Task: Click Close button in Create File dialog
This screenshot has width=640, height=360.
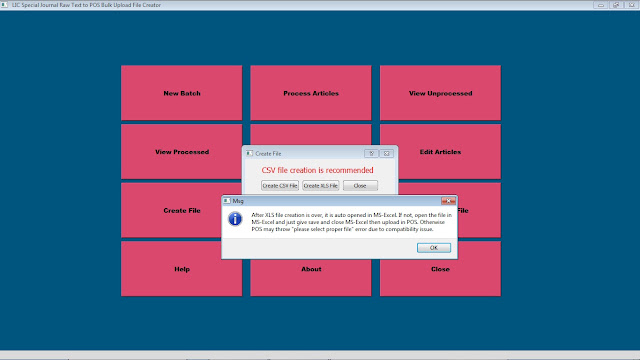Action: 360,186
